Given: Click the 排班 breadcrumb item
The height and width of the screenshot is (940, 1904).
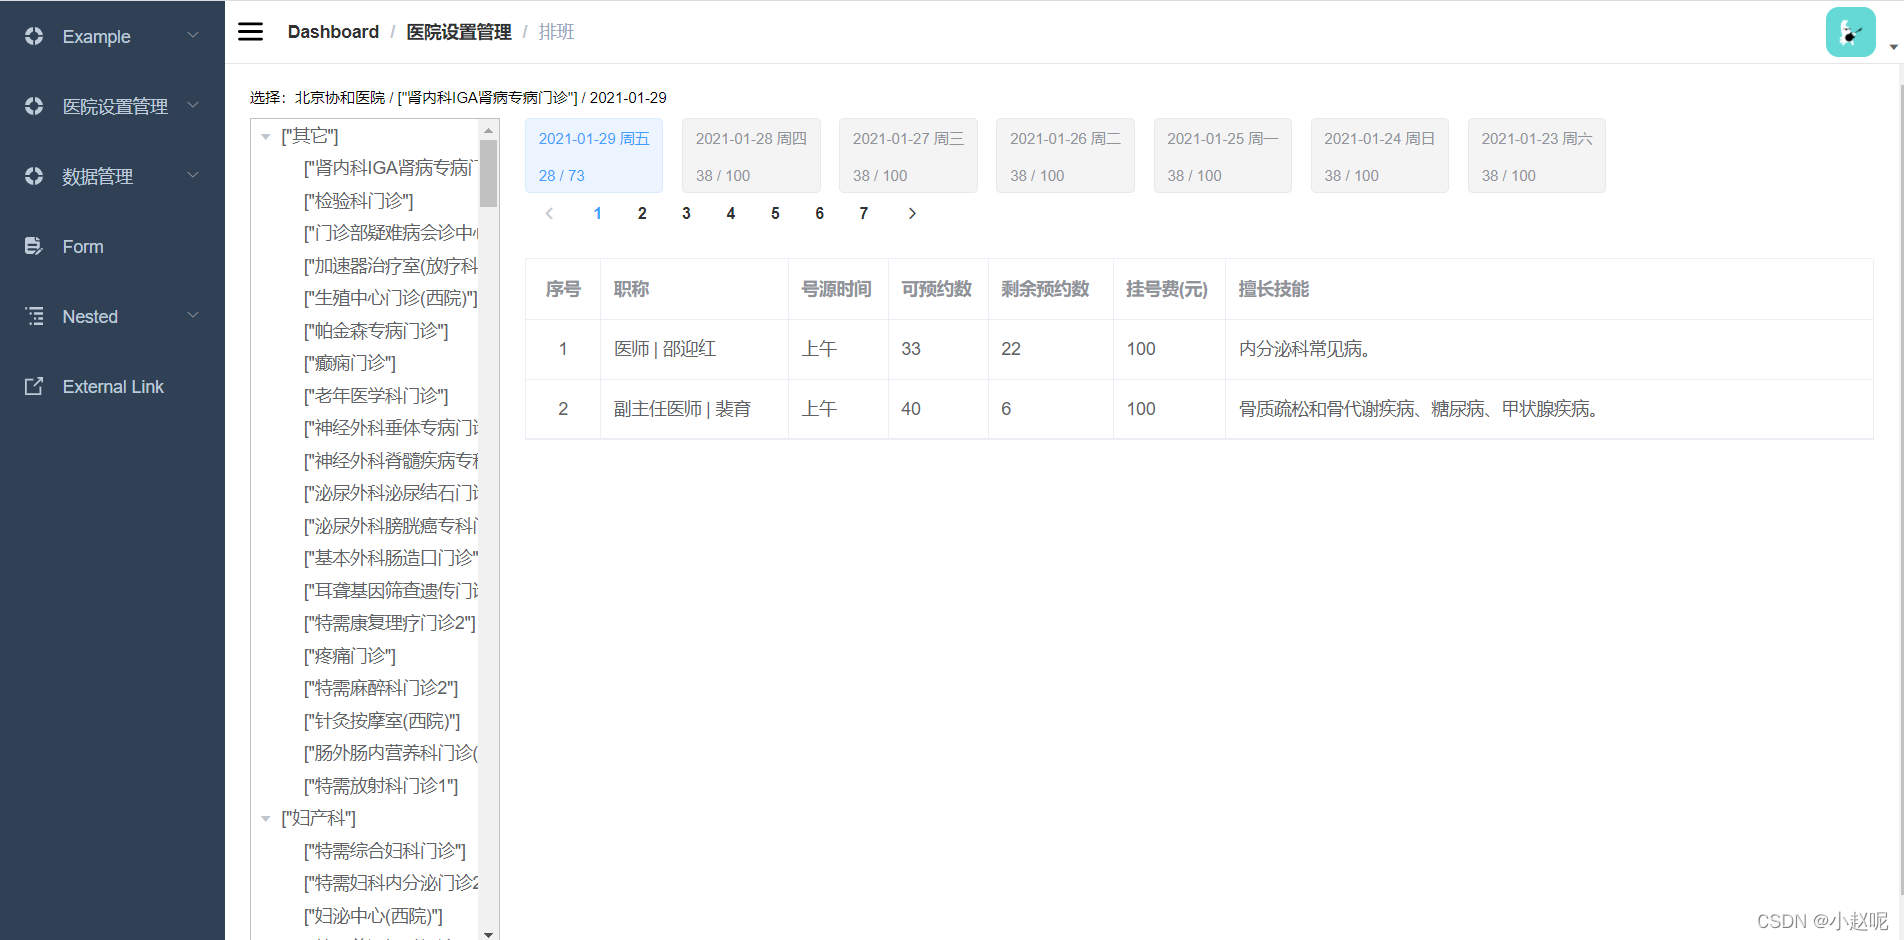Looking at the screenshot, I should pyautogui.click(x=557, y=32).
